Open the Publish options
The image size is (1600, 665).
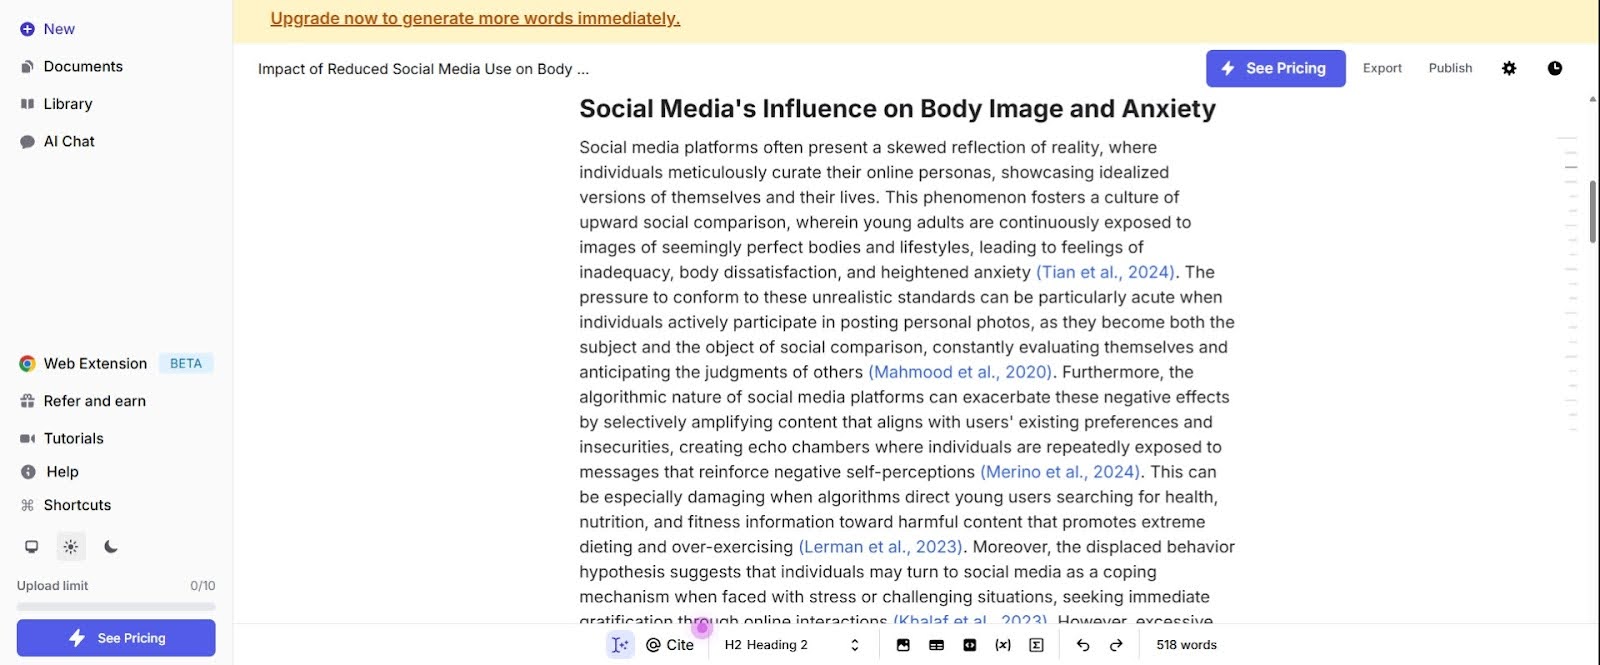point(1450,68)
